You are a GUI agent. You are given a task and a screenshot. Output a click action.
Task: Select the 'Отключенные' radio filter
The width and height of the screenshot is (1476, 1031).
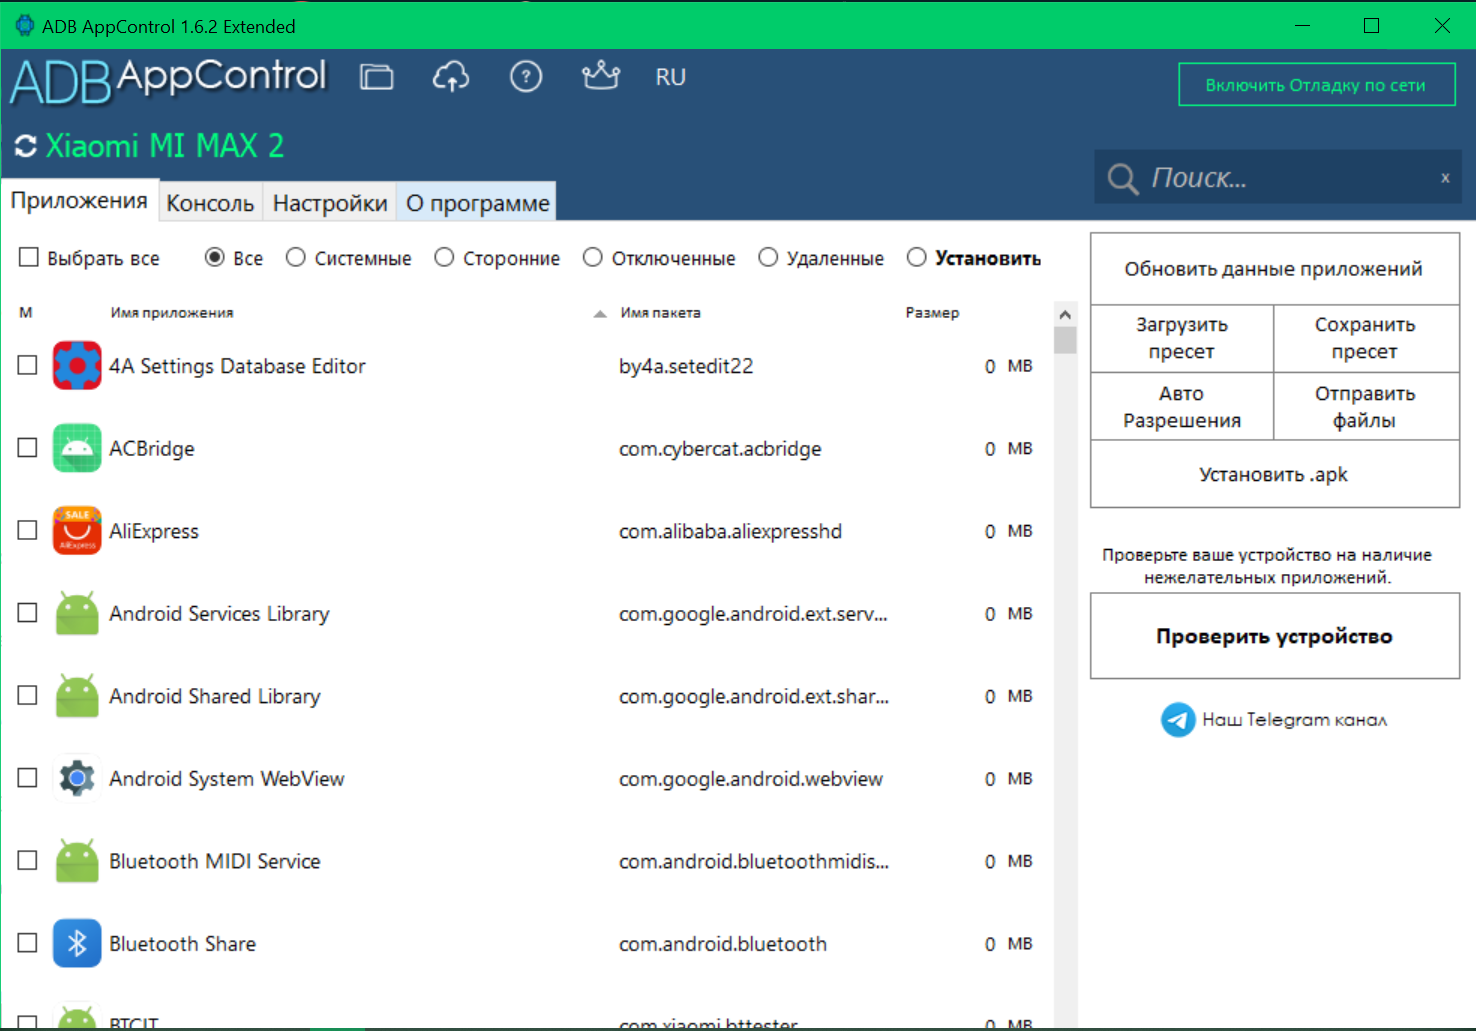593,258
